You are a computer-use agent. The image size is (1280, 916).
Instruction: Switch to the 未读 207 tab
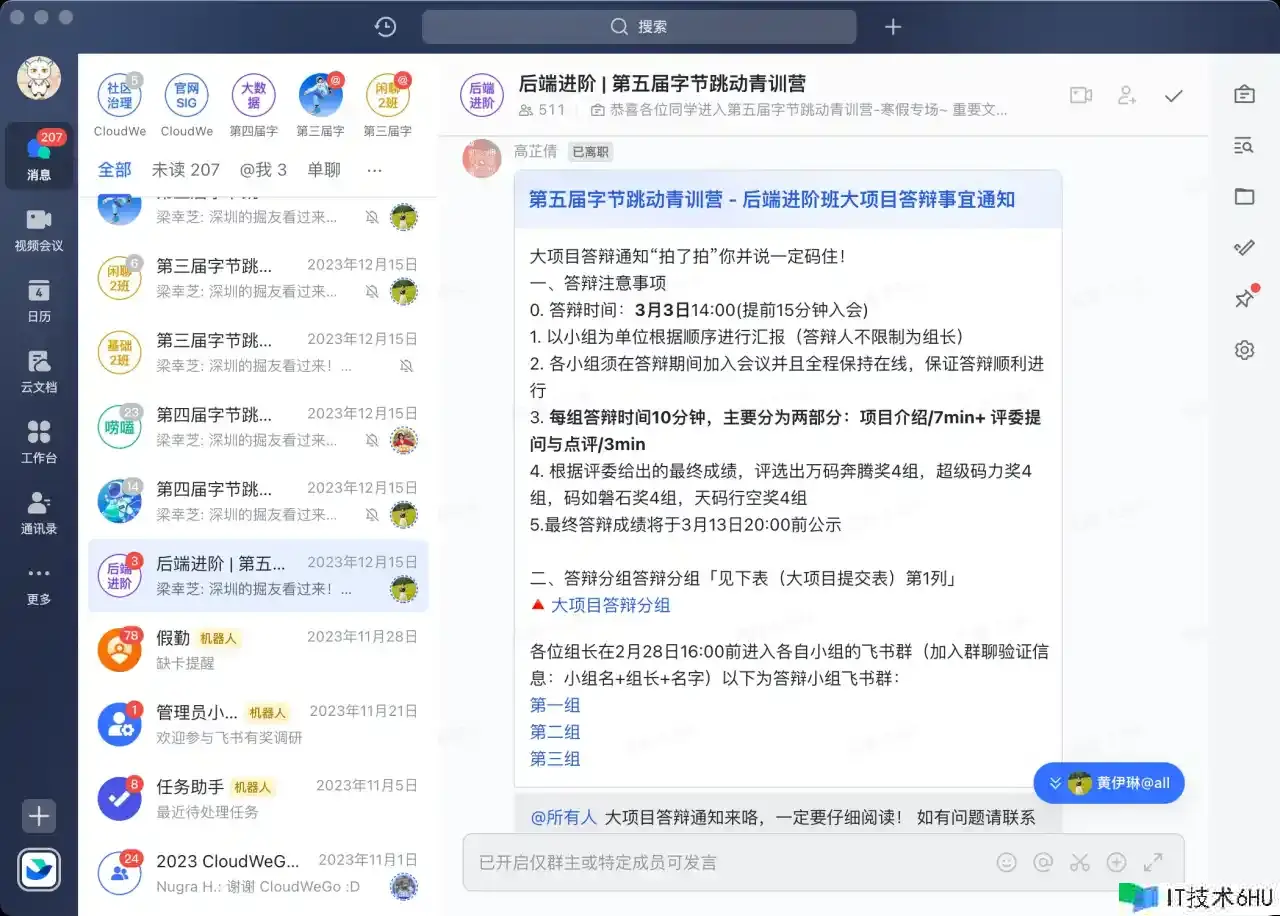[x=185, y=170]
